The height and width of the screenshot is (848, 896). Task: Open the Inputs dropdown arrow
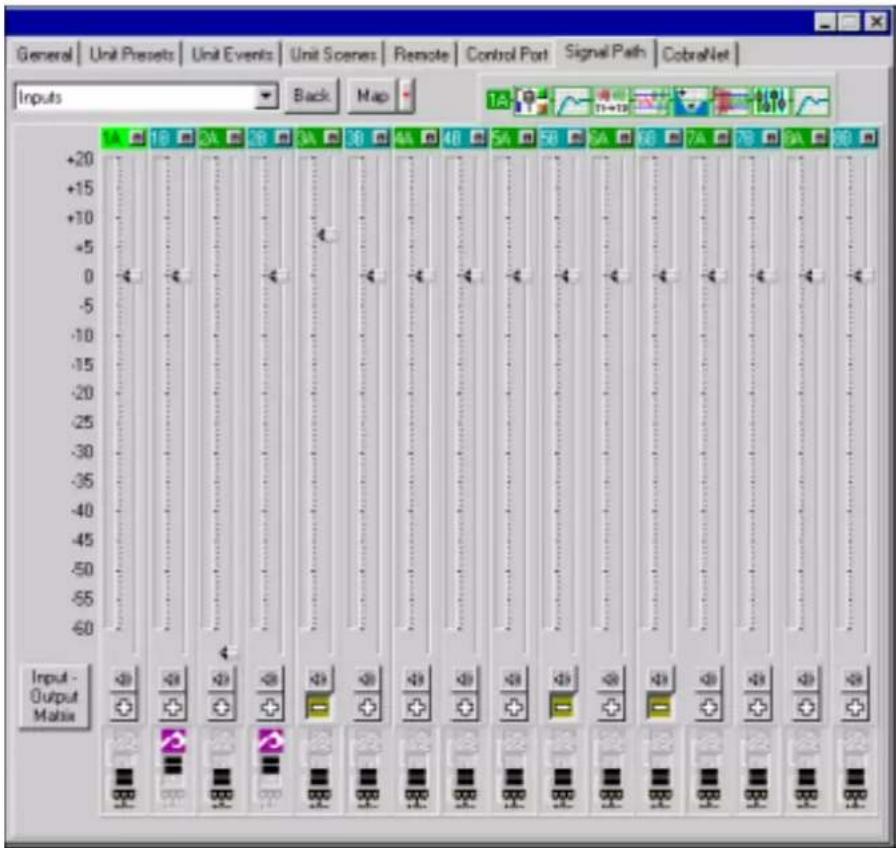[x=266, y=96]
